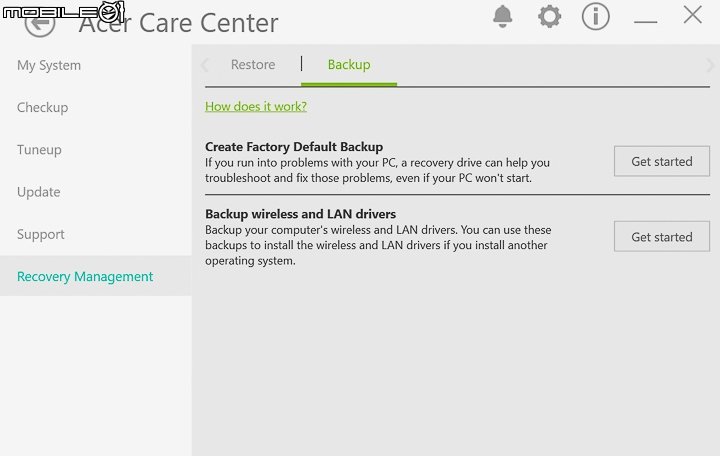Viewport: 720px width, 456px height.
Task: Click the left chevron beside the tabs
Action: [x=205, y=65]
